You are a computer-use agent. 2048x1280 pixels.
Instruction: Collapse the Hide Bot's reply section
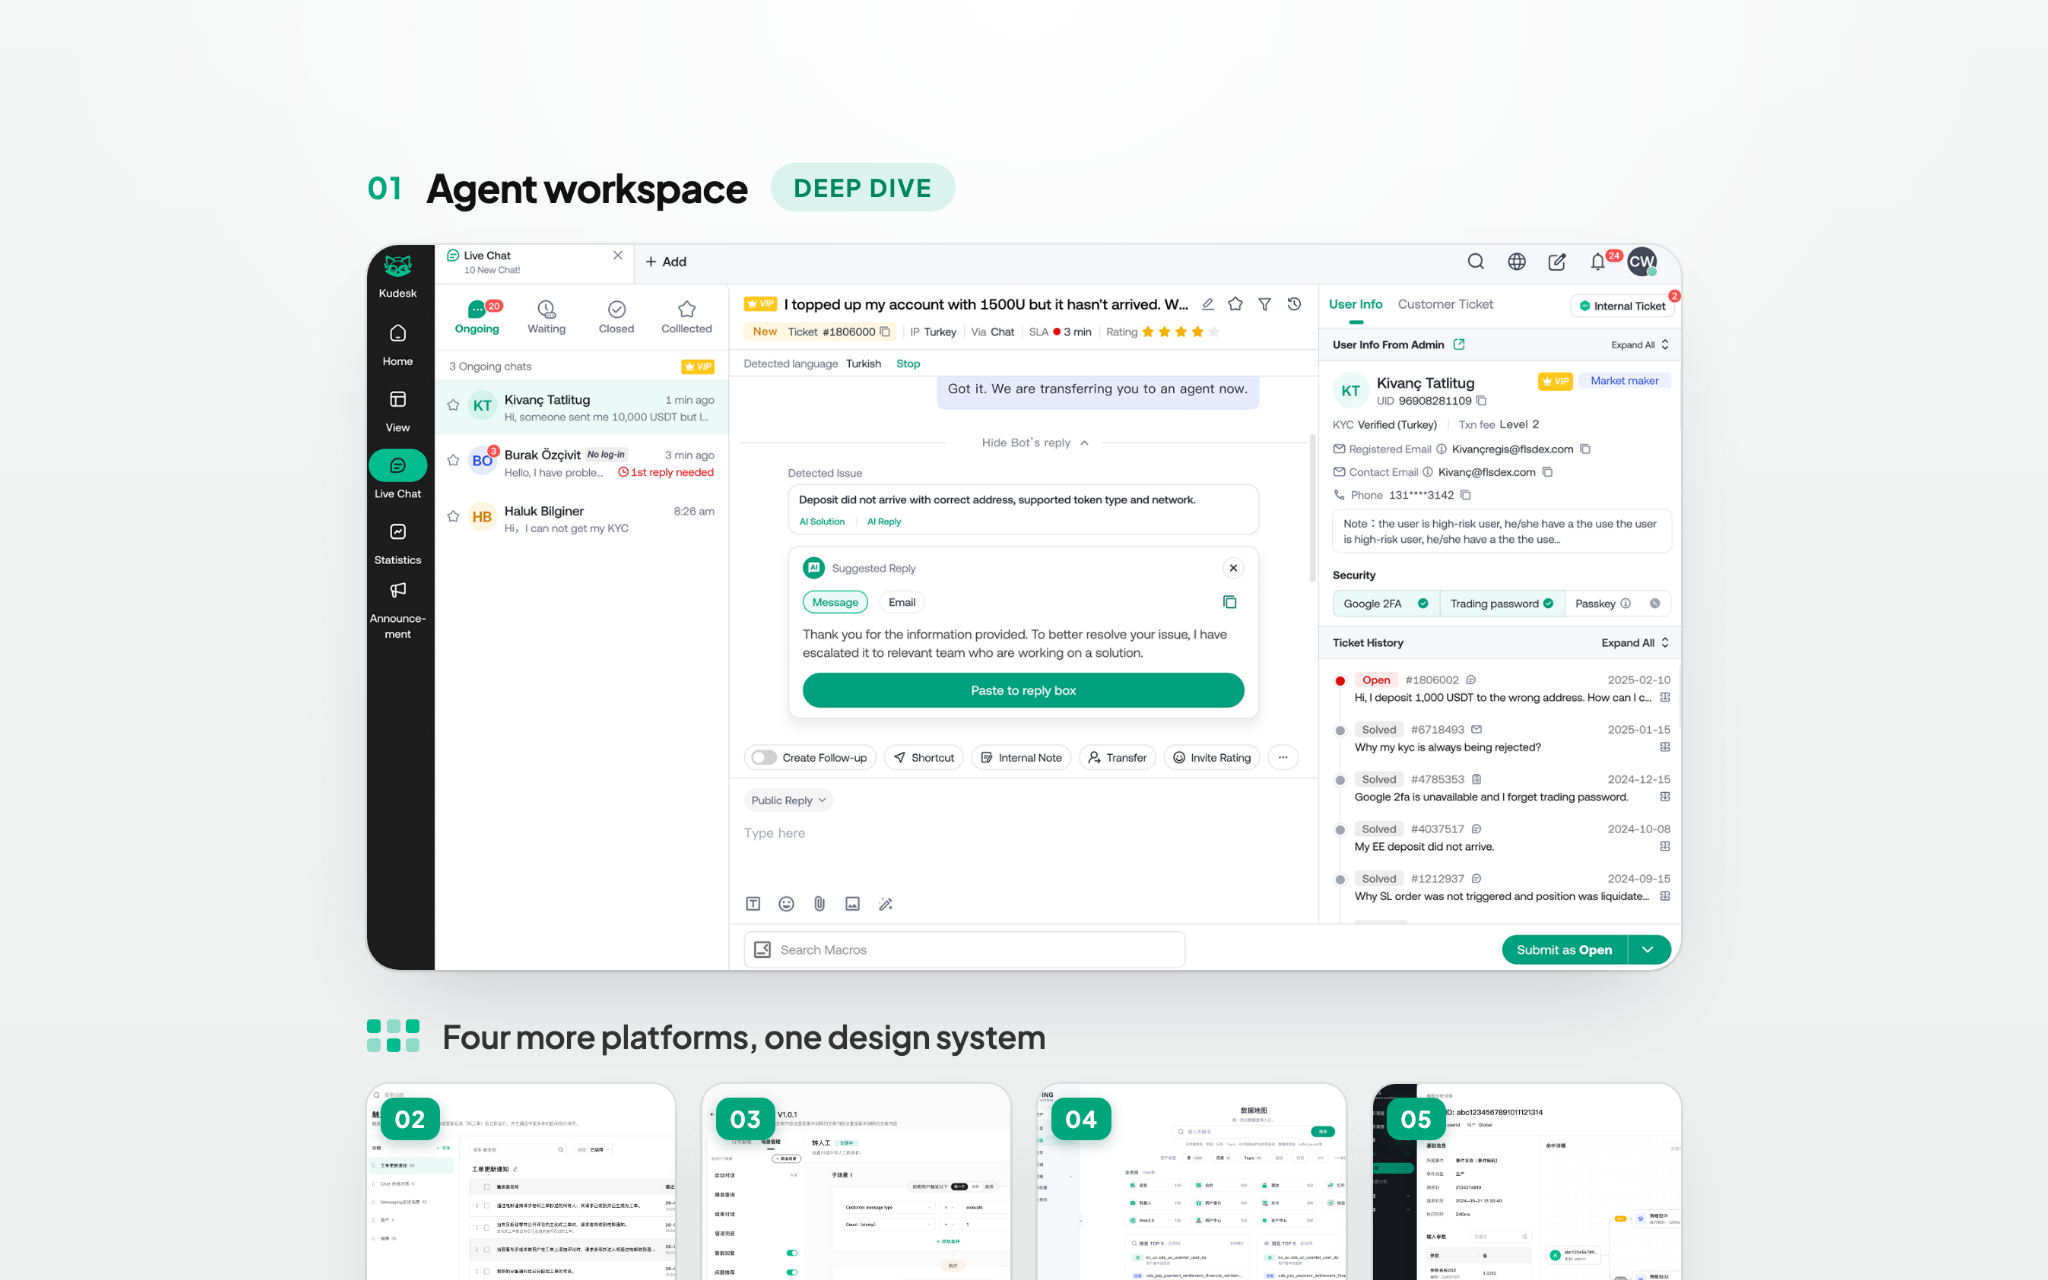coord(1035,443)
